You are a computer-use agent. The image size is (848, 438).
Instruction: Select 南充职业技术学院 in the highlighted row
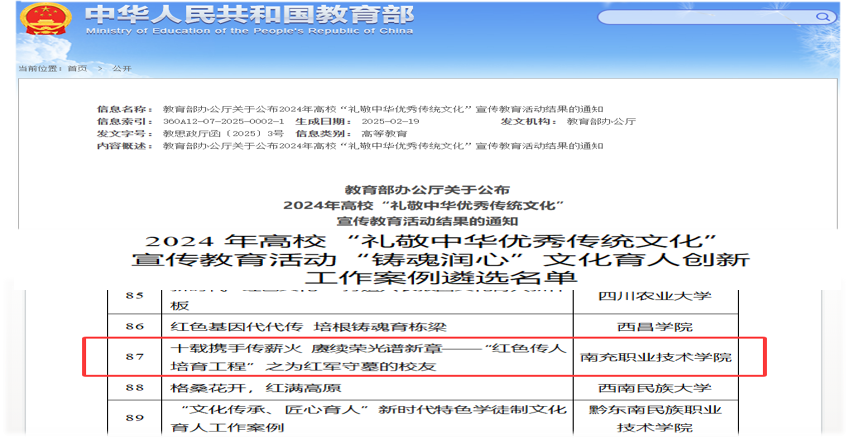click(670, 357)
